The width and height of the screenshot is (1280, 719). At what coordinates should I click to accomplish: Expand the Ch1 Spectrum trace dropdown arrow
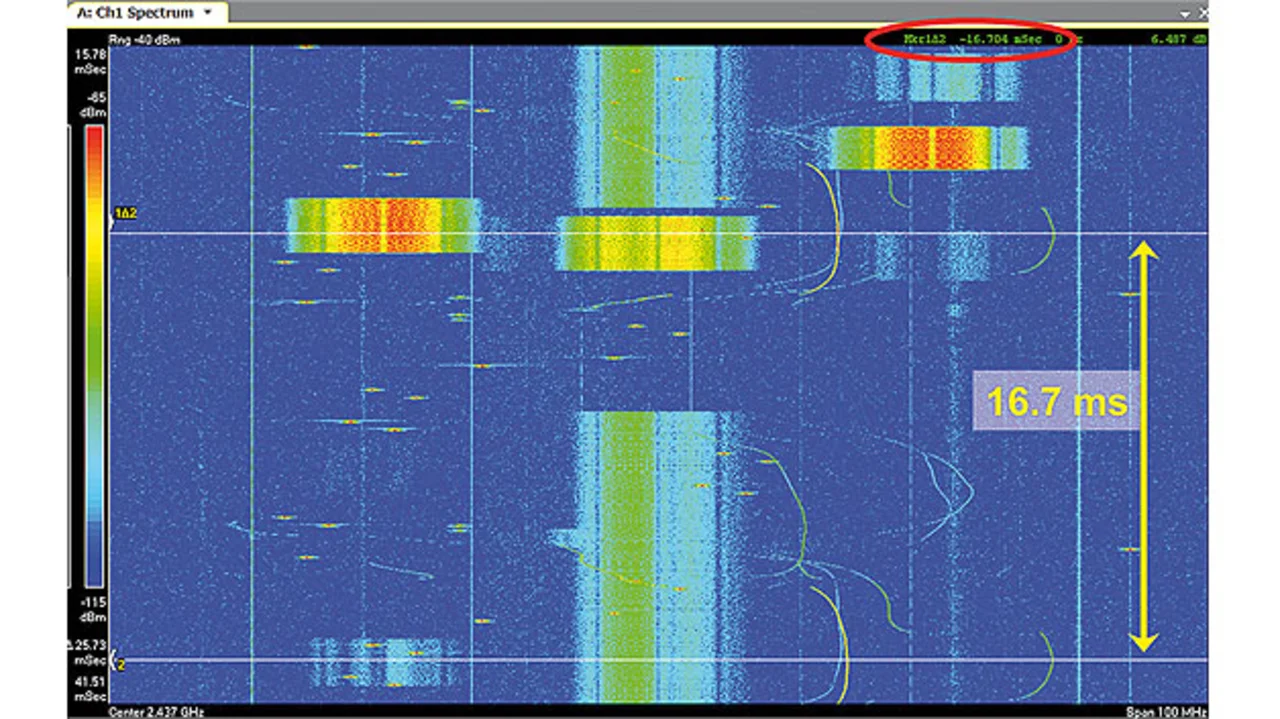(208, 14)
